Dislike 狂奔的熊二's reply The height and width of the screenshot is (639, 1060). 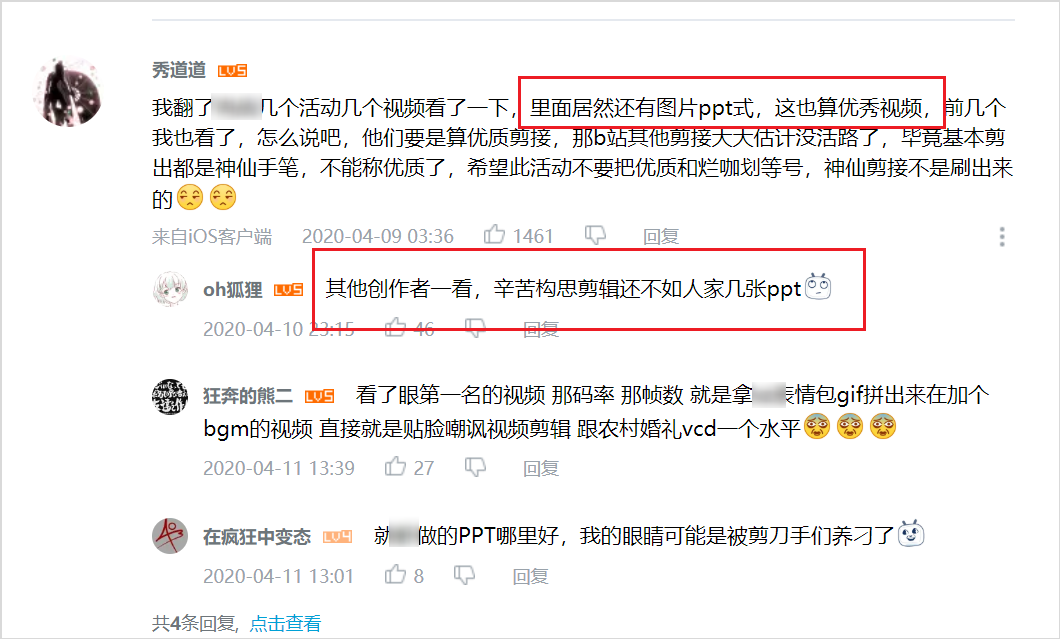pyautogui.click(x=475, y=467)
